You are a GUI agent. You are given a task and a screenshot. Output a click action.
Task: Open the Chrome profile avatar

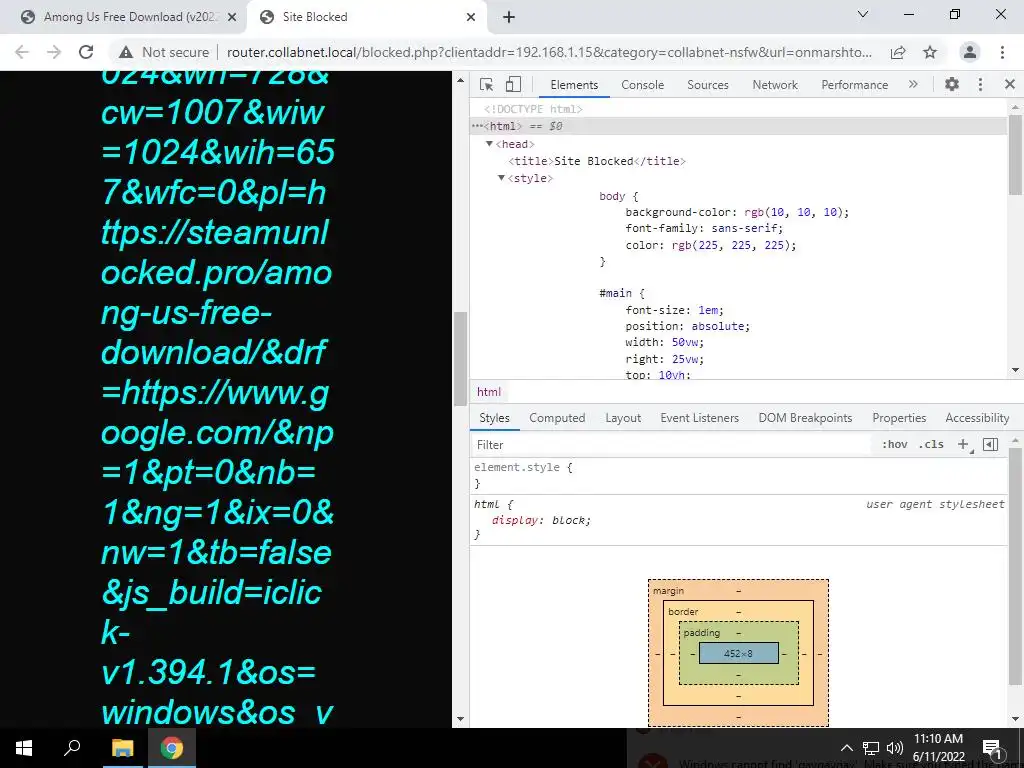click(970, 52)
